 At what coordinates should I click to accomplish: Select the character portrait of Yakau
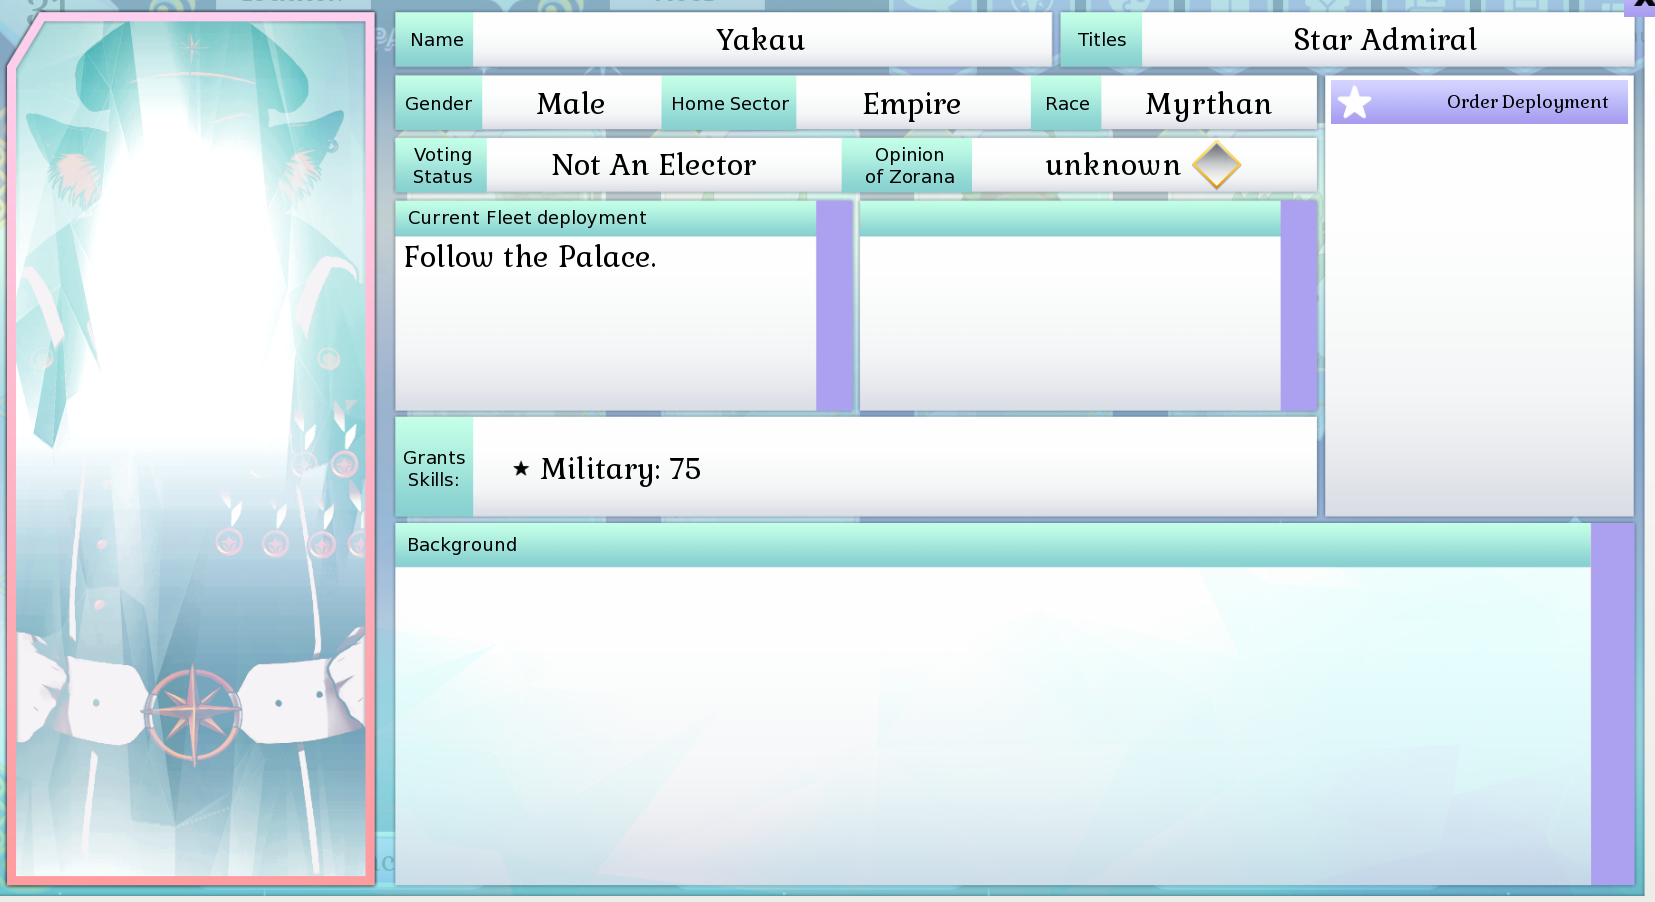(191, 449)
